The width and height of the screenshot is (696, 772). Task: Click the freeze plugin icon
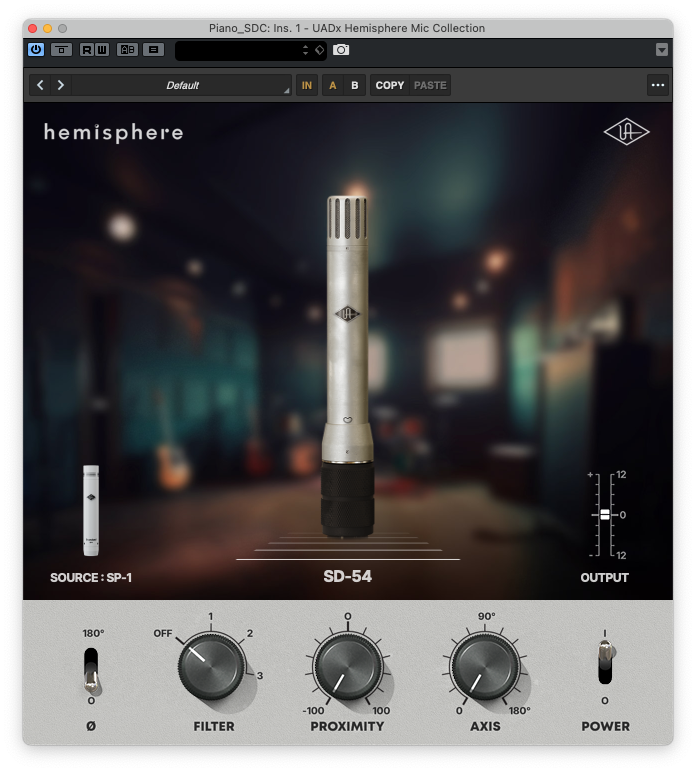coord(62,50)
